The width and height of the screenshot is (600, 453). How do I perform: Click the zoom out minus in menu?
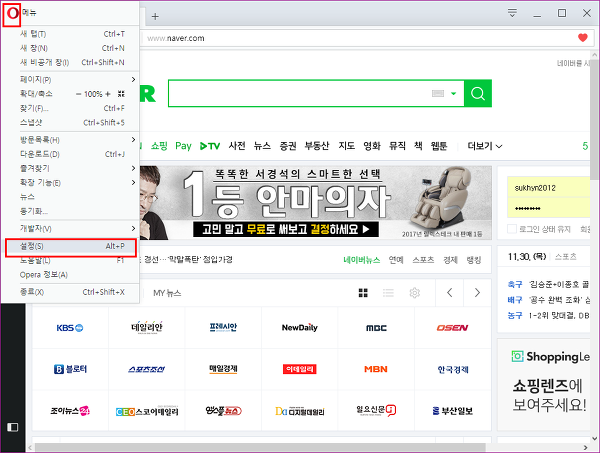(x=78, y=94)
